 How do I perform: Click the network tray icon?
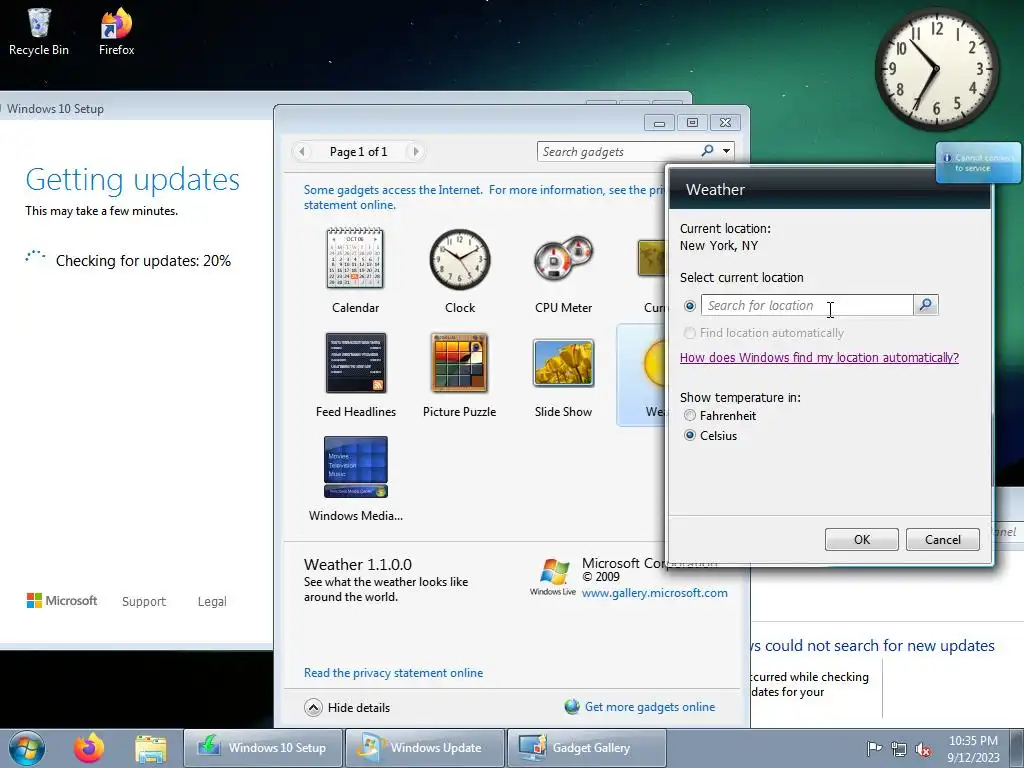[899, 749]
